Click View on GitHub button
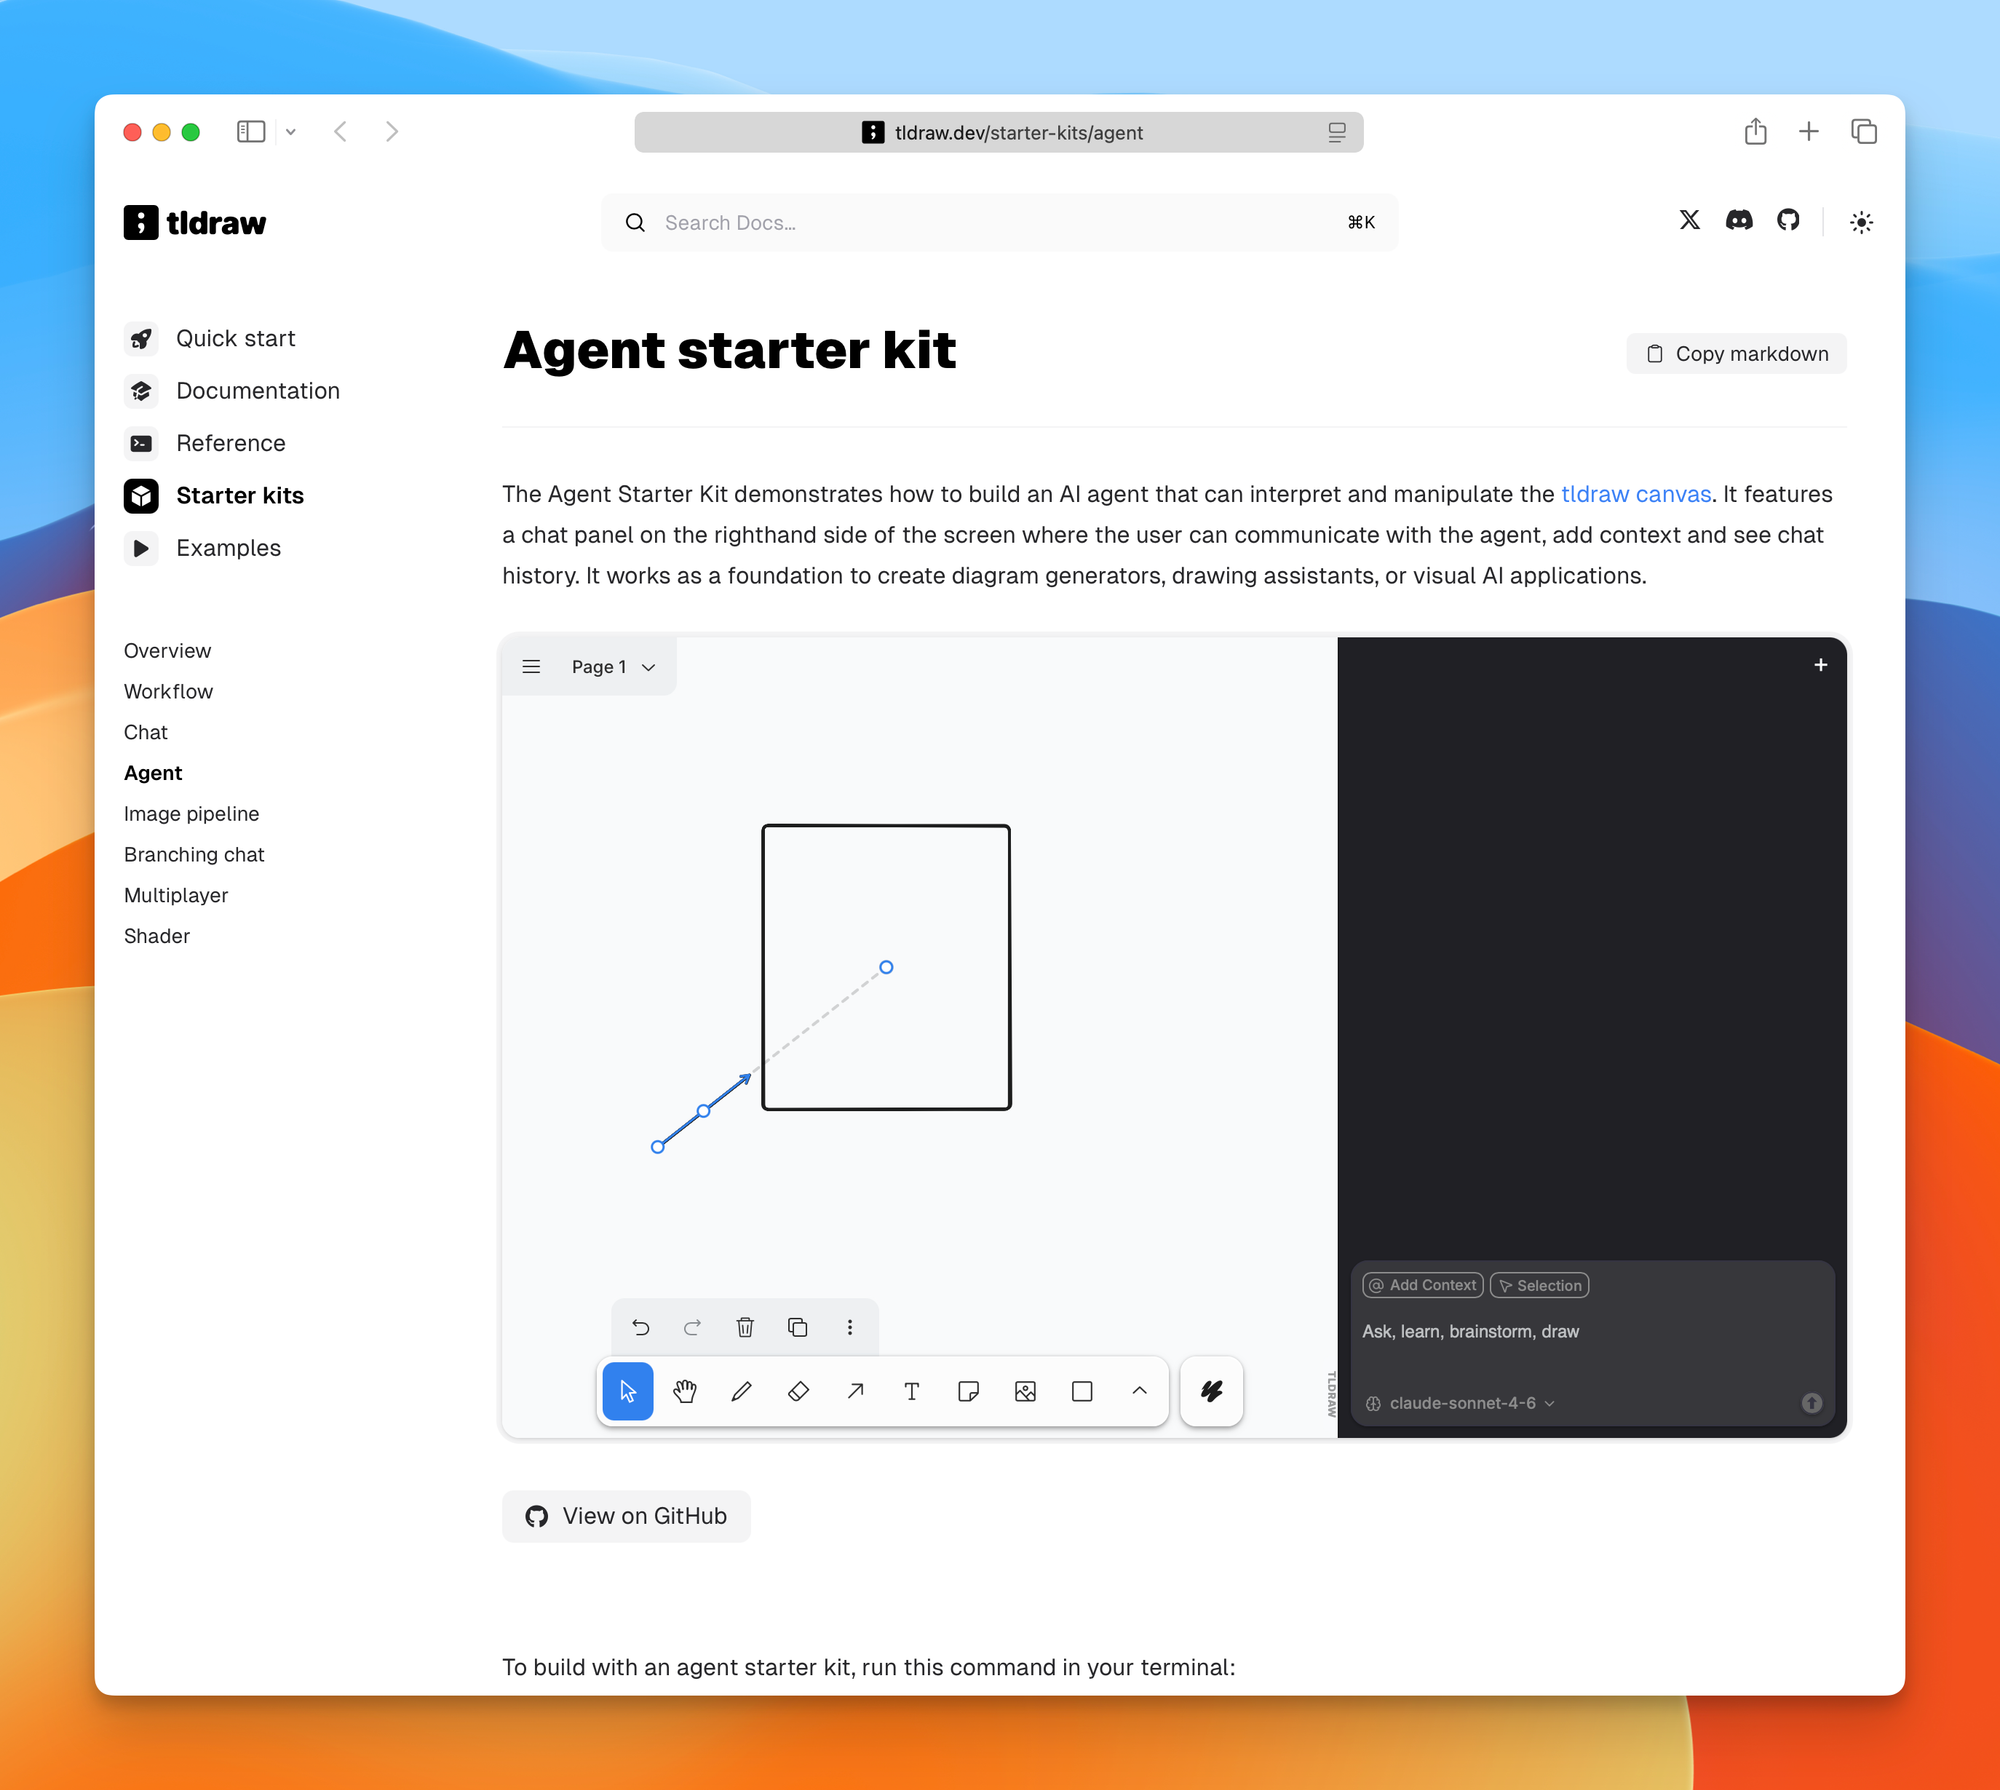This screenshot has height=1790, width=2000. (626, 1516)
